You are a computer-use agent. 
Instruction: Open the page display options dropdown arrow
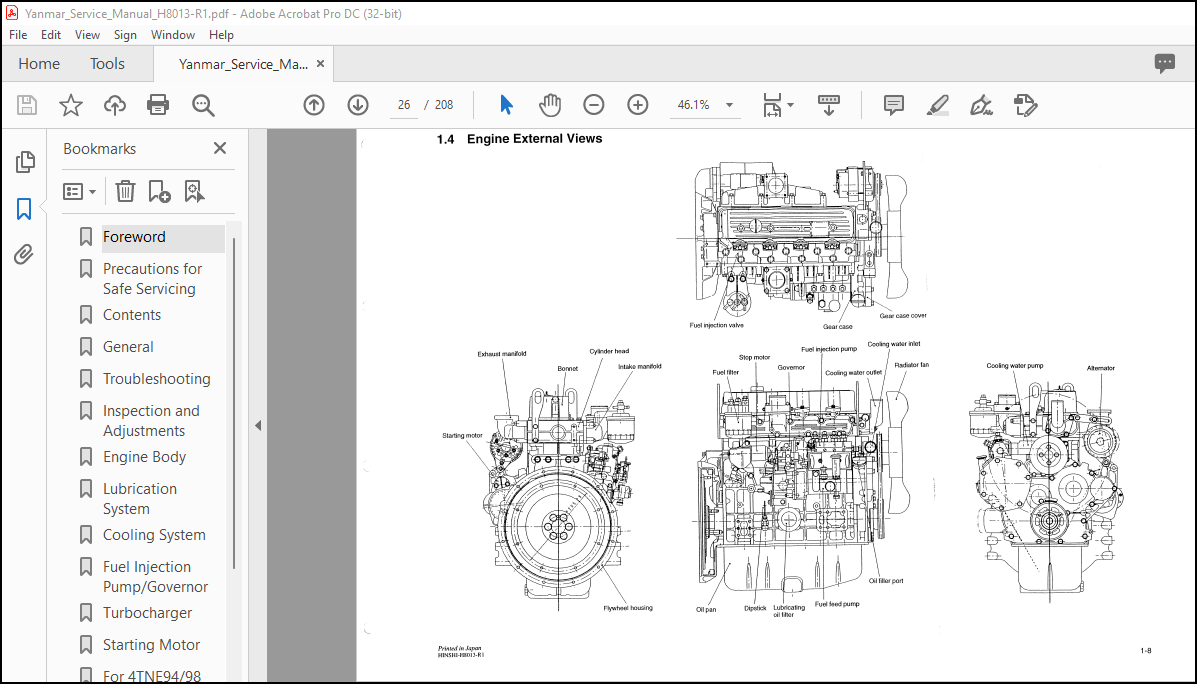790,105
